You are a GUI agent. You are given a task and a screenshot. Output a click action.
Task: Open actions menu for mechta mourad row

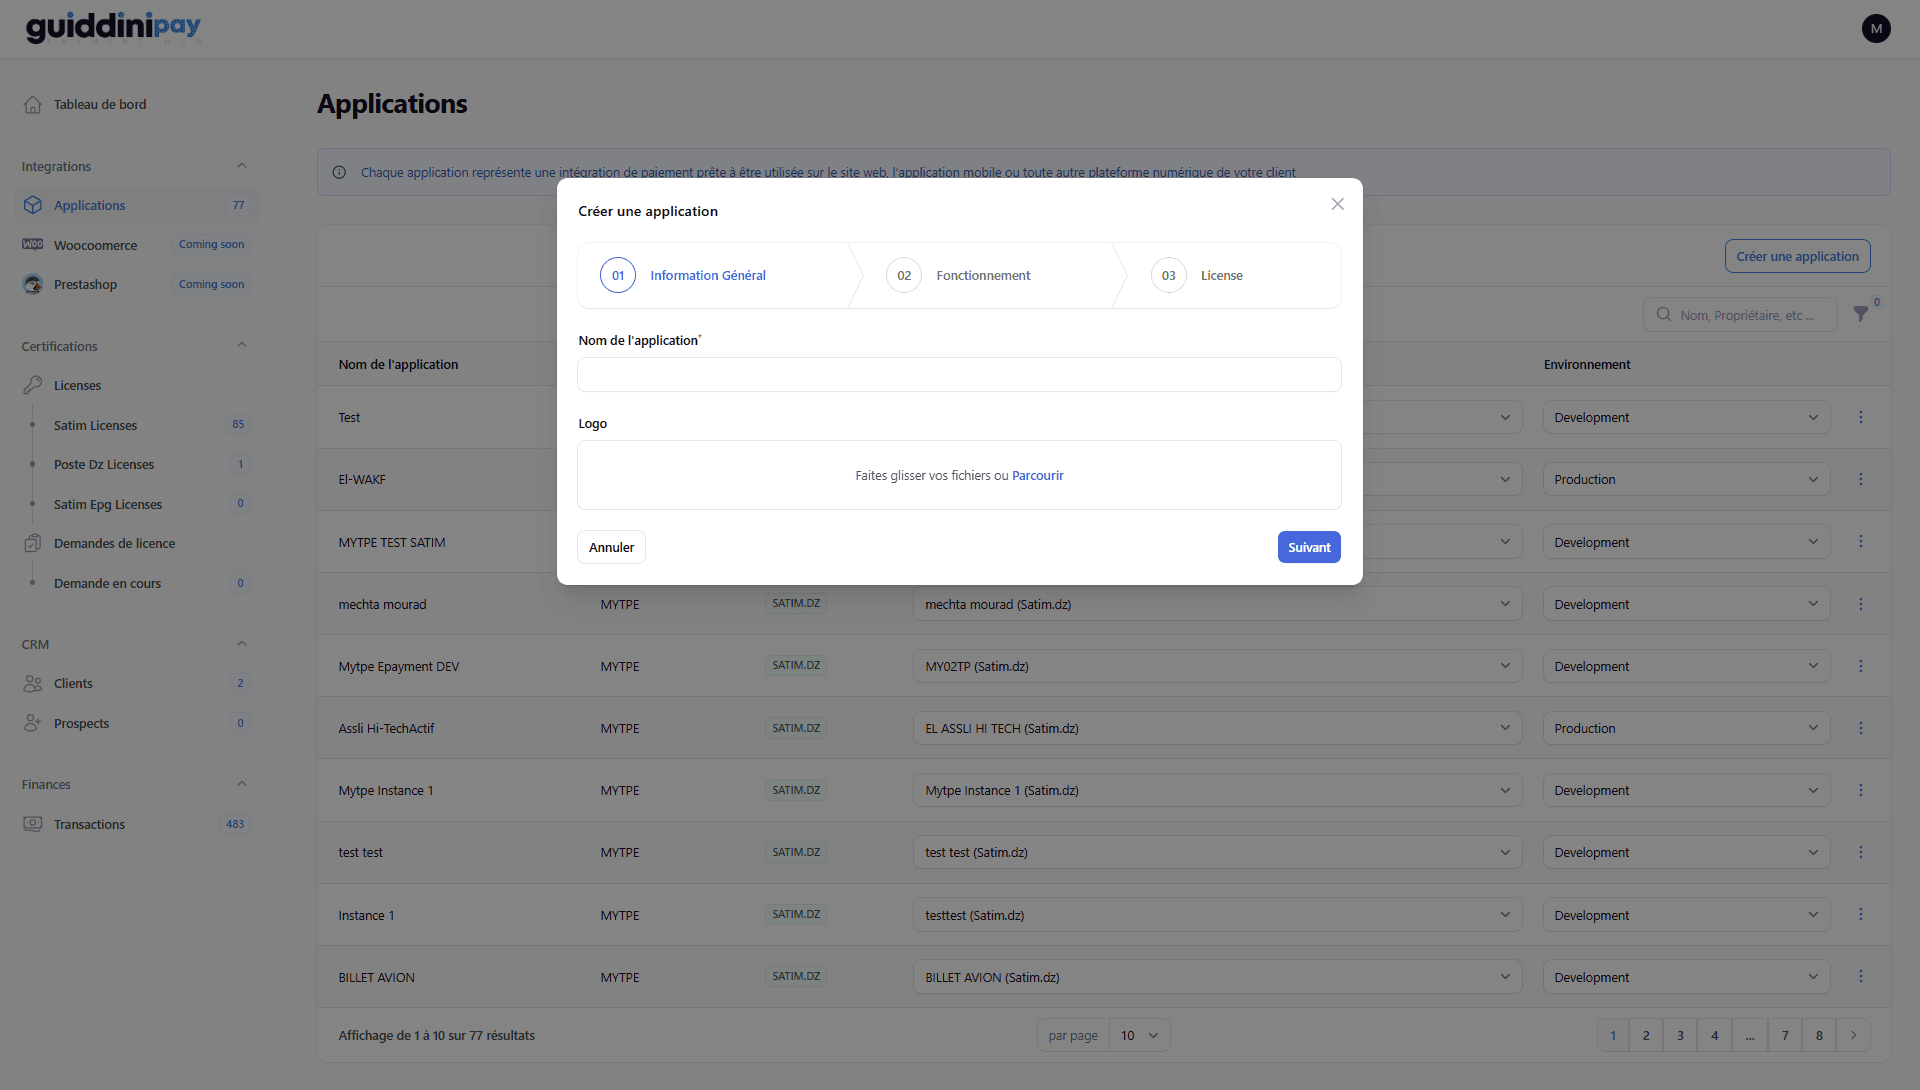pos(1861,604)
